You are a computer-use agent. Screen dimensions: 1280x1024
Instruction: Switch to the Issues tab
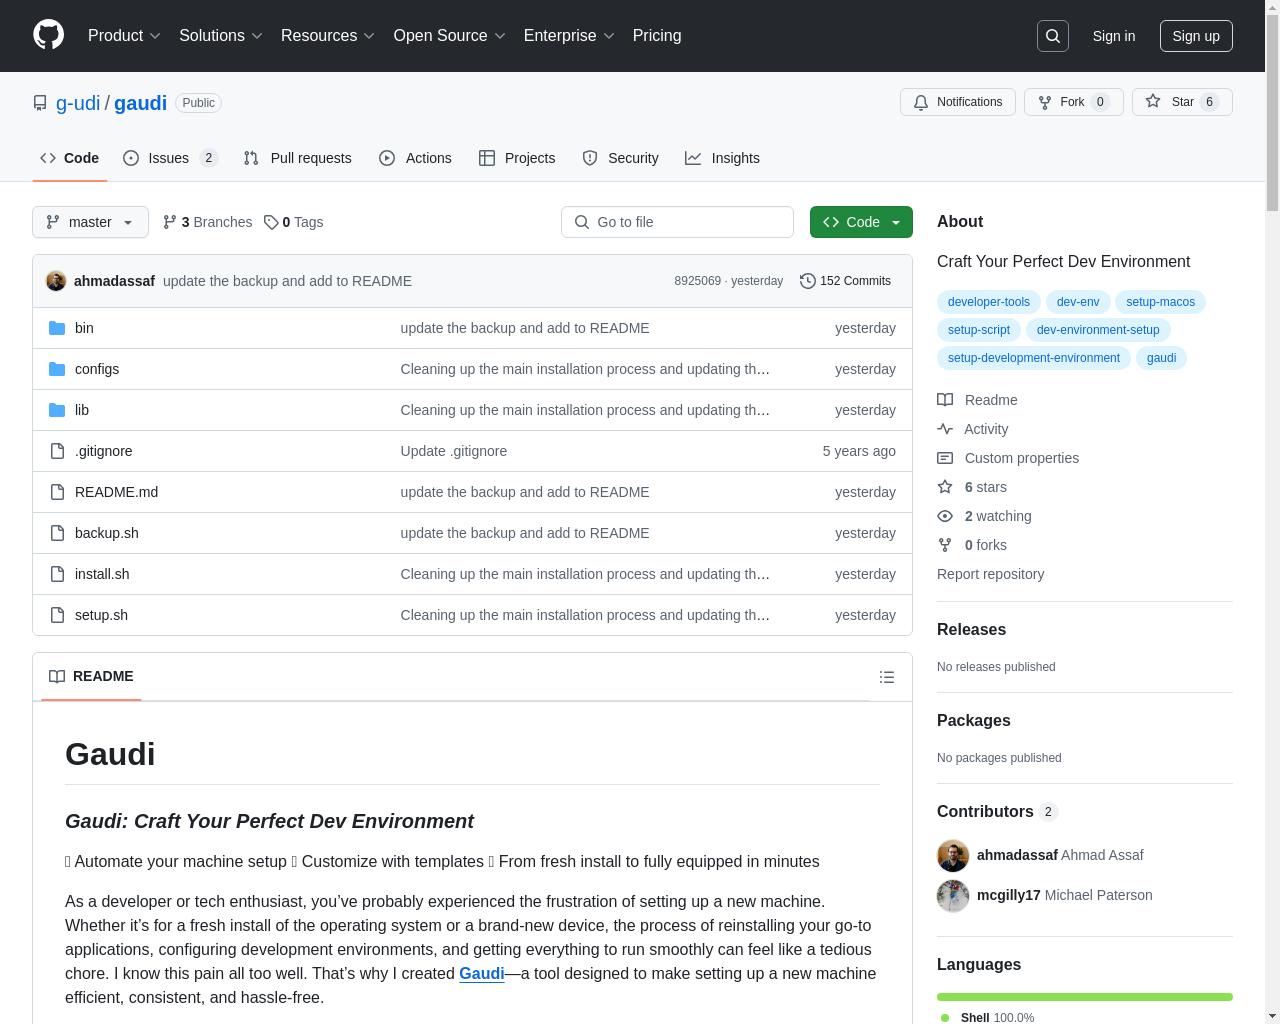[170, 158]
